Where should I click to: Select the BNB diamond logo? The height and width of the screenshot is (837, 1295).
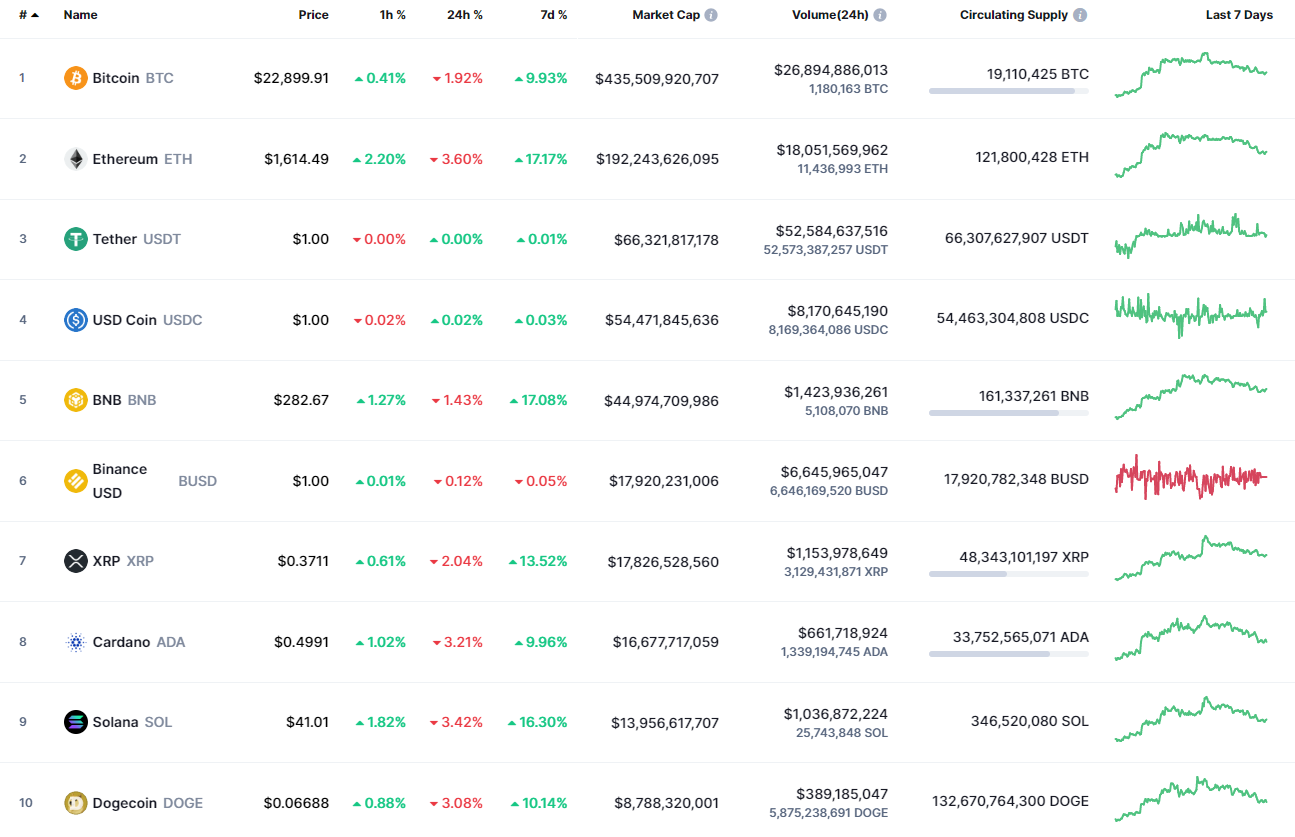pyautogui.click(x=75, y=399)
